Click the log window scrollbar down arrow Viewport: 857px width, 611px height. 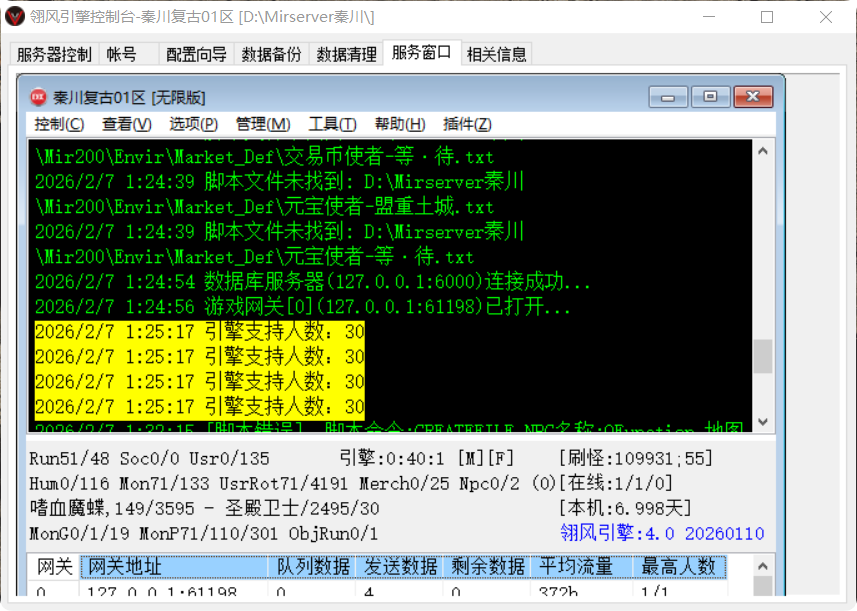[x=761, y=421]
